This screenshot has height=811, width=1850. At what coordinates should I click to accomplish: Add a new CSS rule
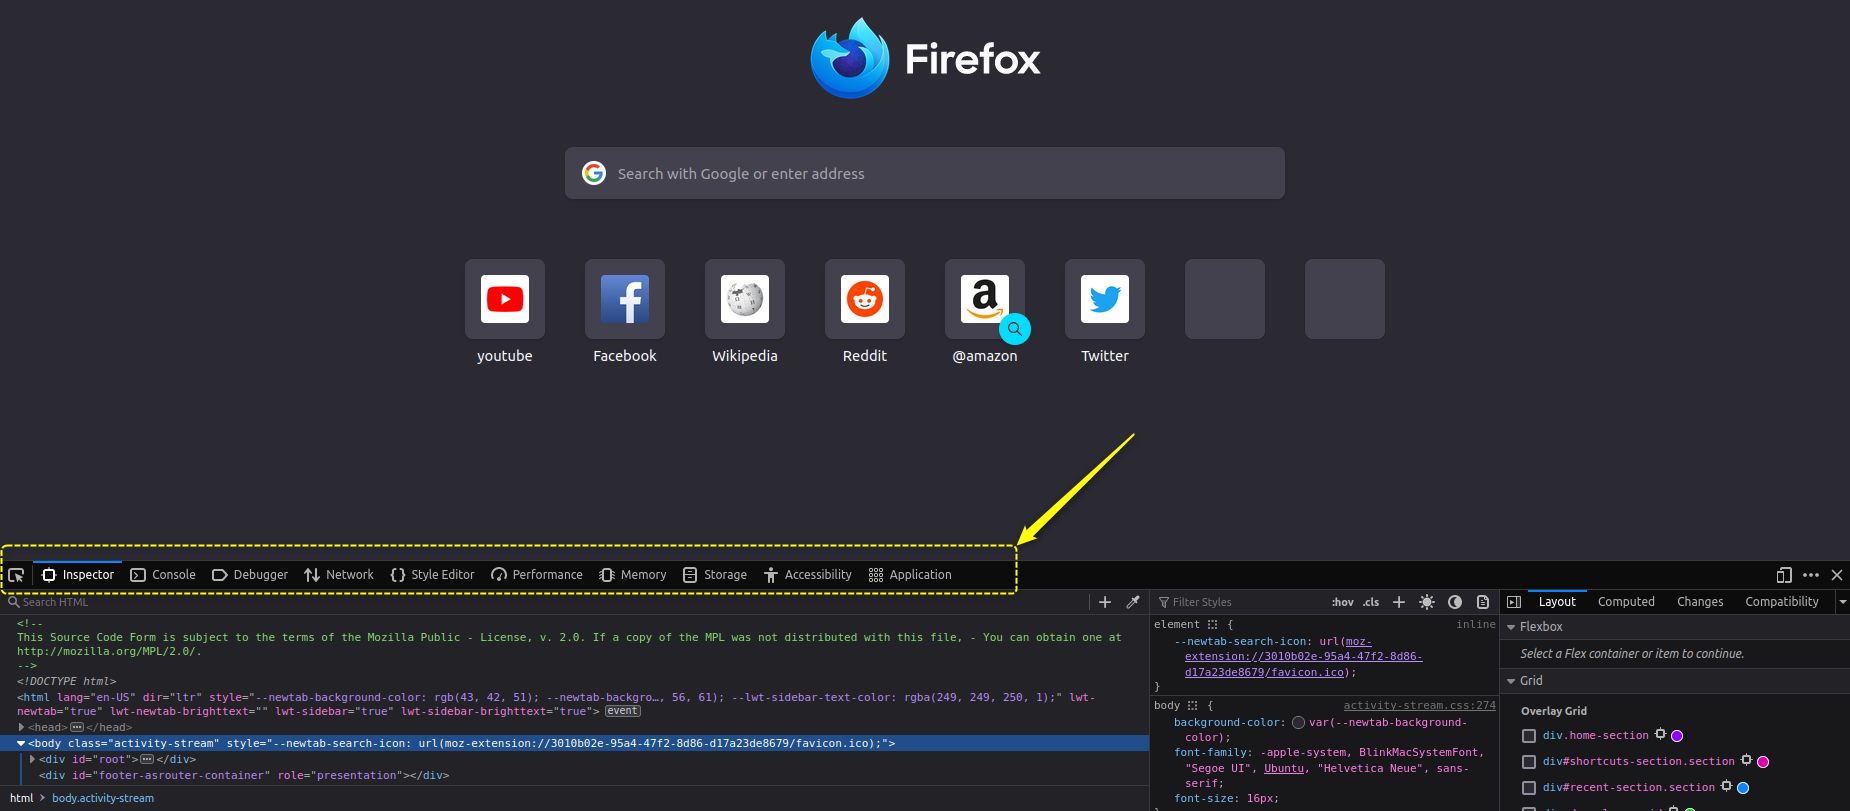click(x=1399, y=602)
